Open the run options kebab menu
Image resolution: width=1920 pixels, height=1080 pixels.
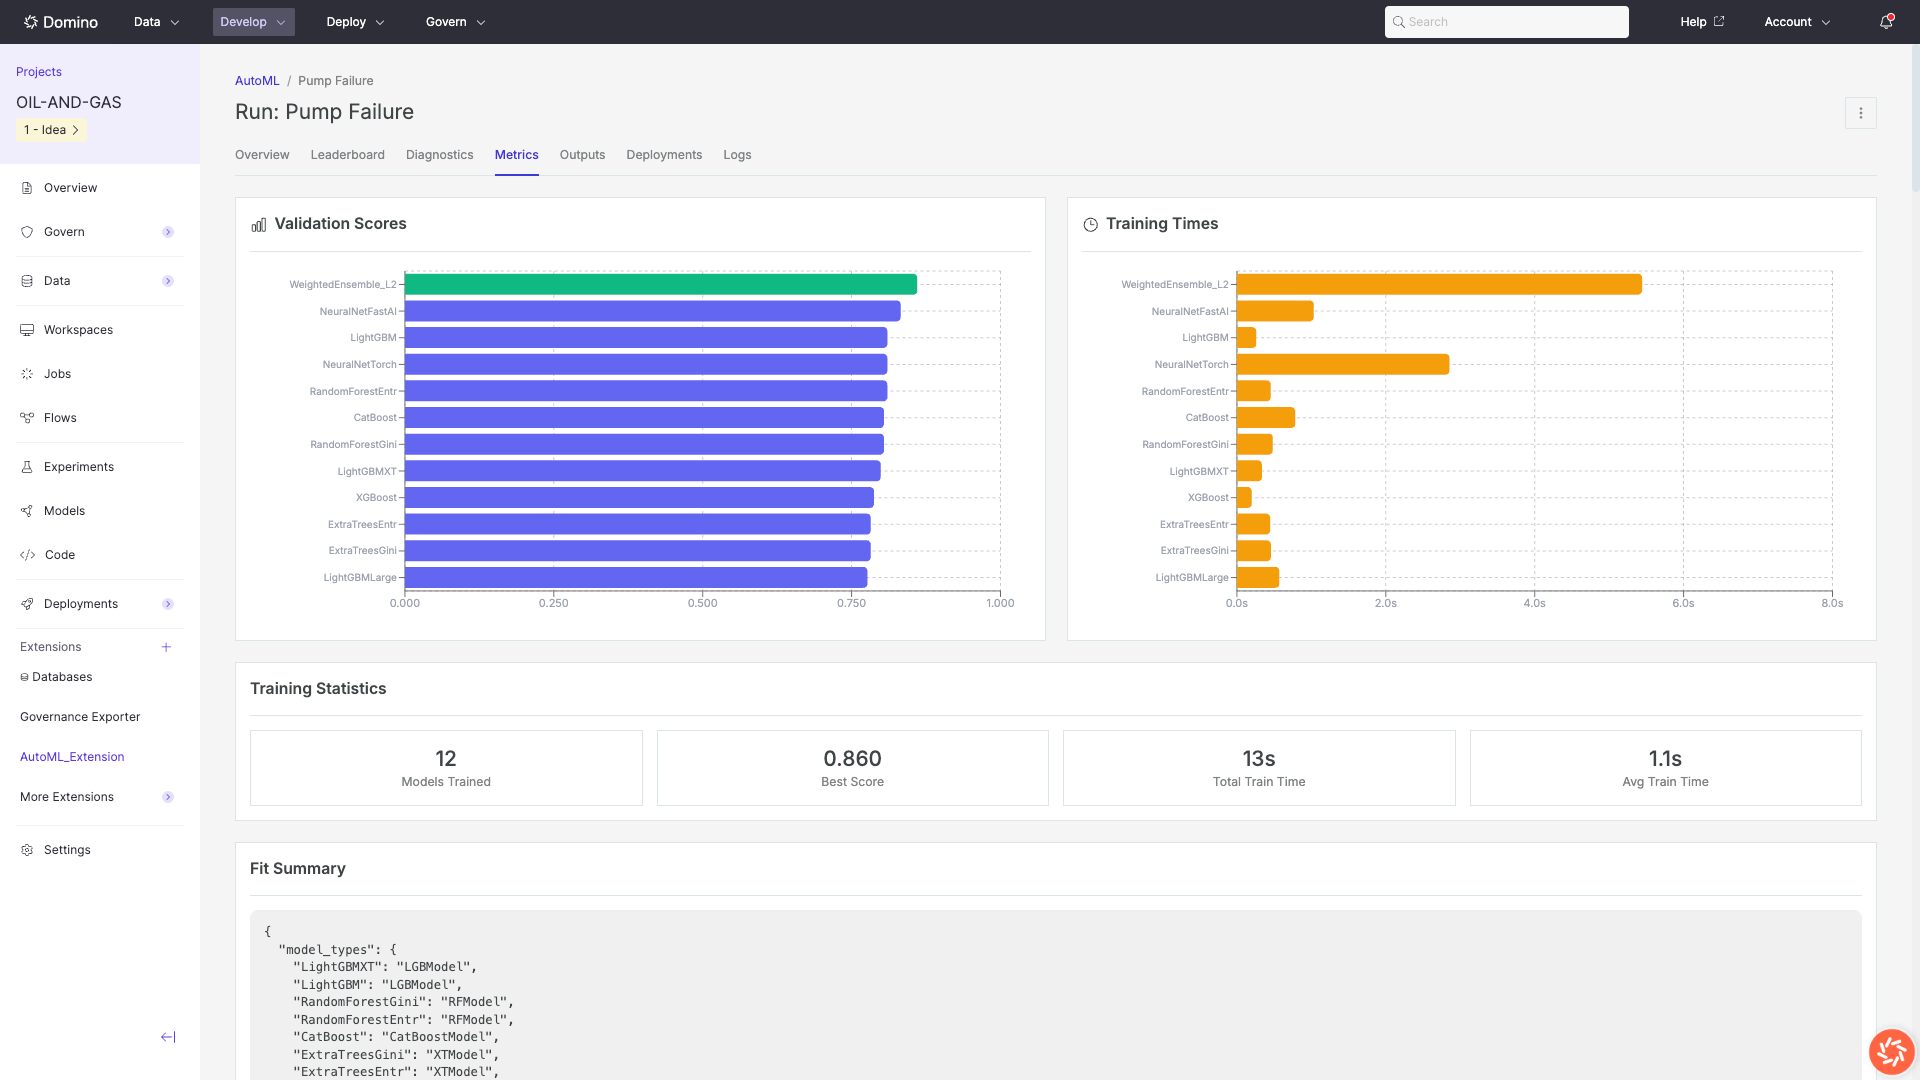tap(1861, 113)
